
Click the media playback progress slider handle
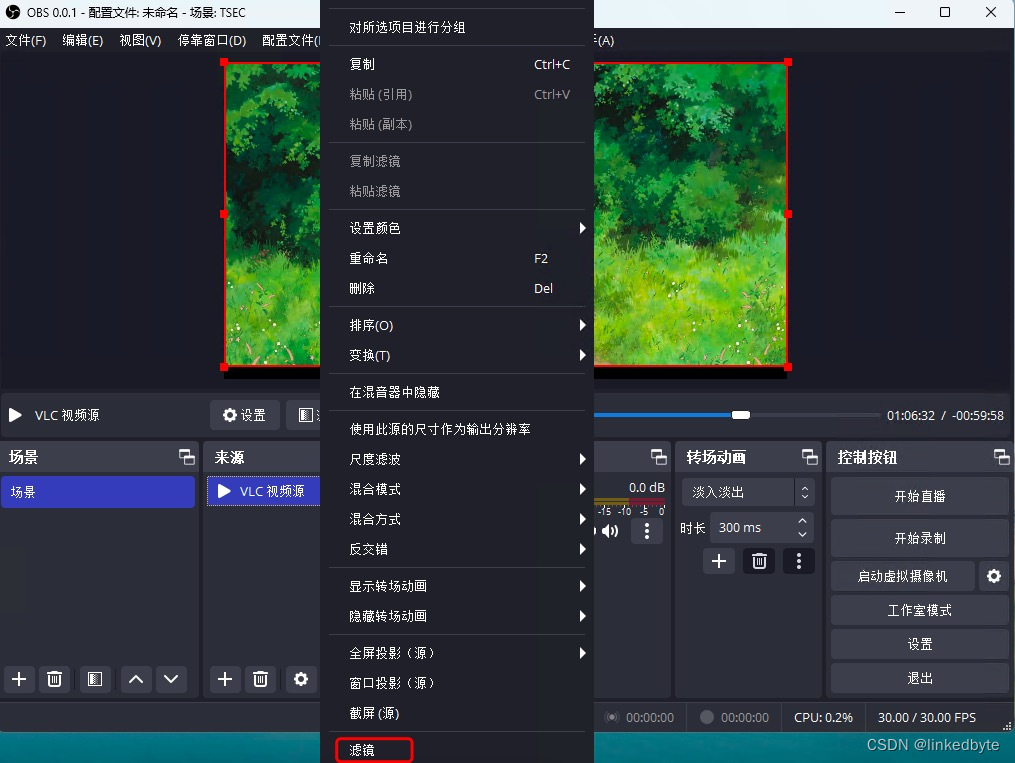(741, 415)
